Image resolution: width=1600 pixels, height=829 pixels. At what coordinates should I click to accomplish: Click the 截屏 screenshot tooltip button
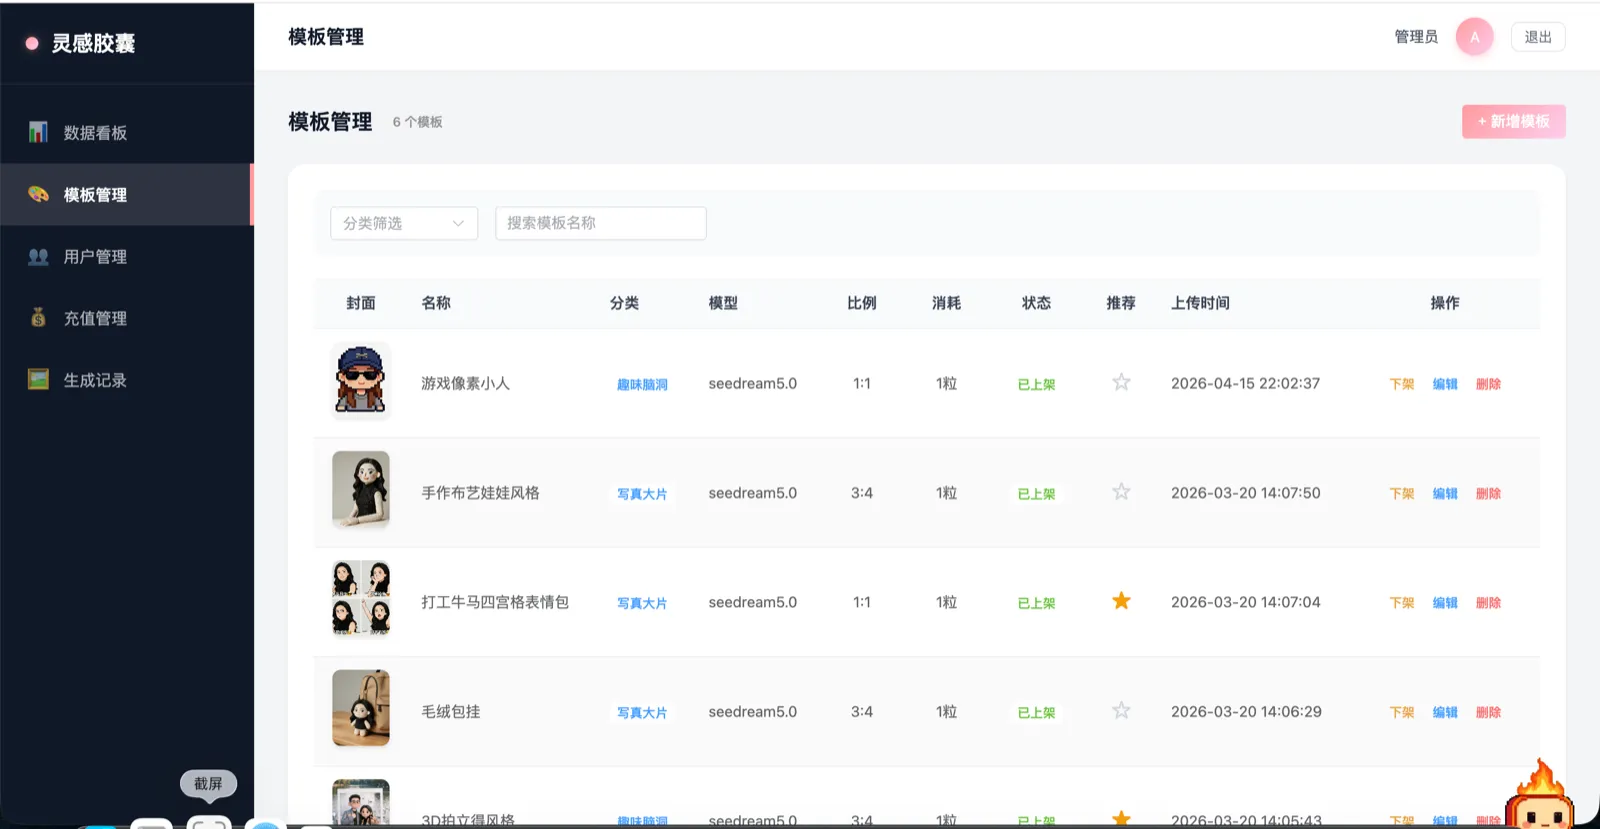tap(208, 784)
